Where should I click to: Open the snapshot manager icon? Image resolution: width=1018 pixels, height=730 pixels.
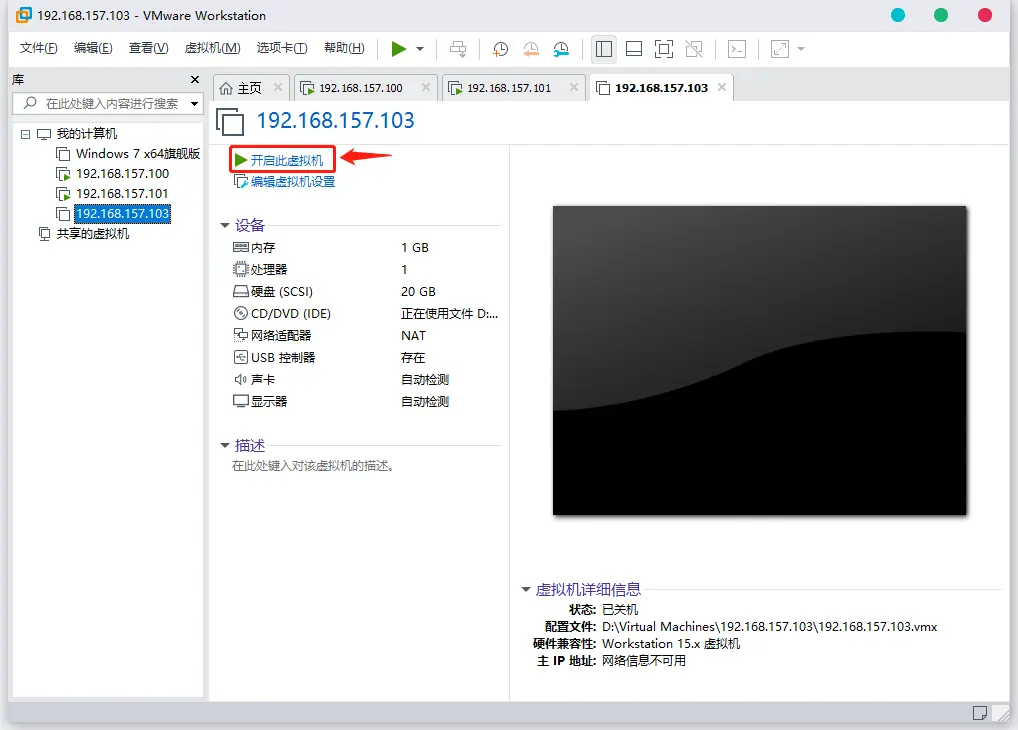click(561, 49)
